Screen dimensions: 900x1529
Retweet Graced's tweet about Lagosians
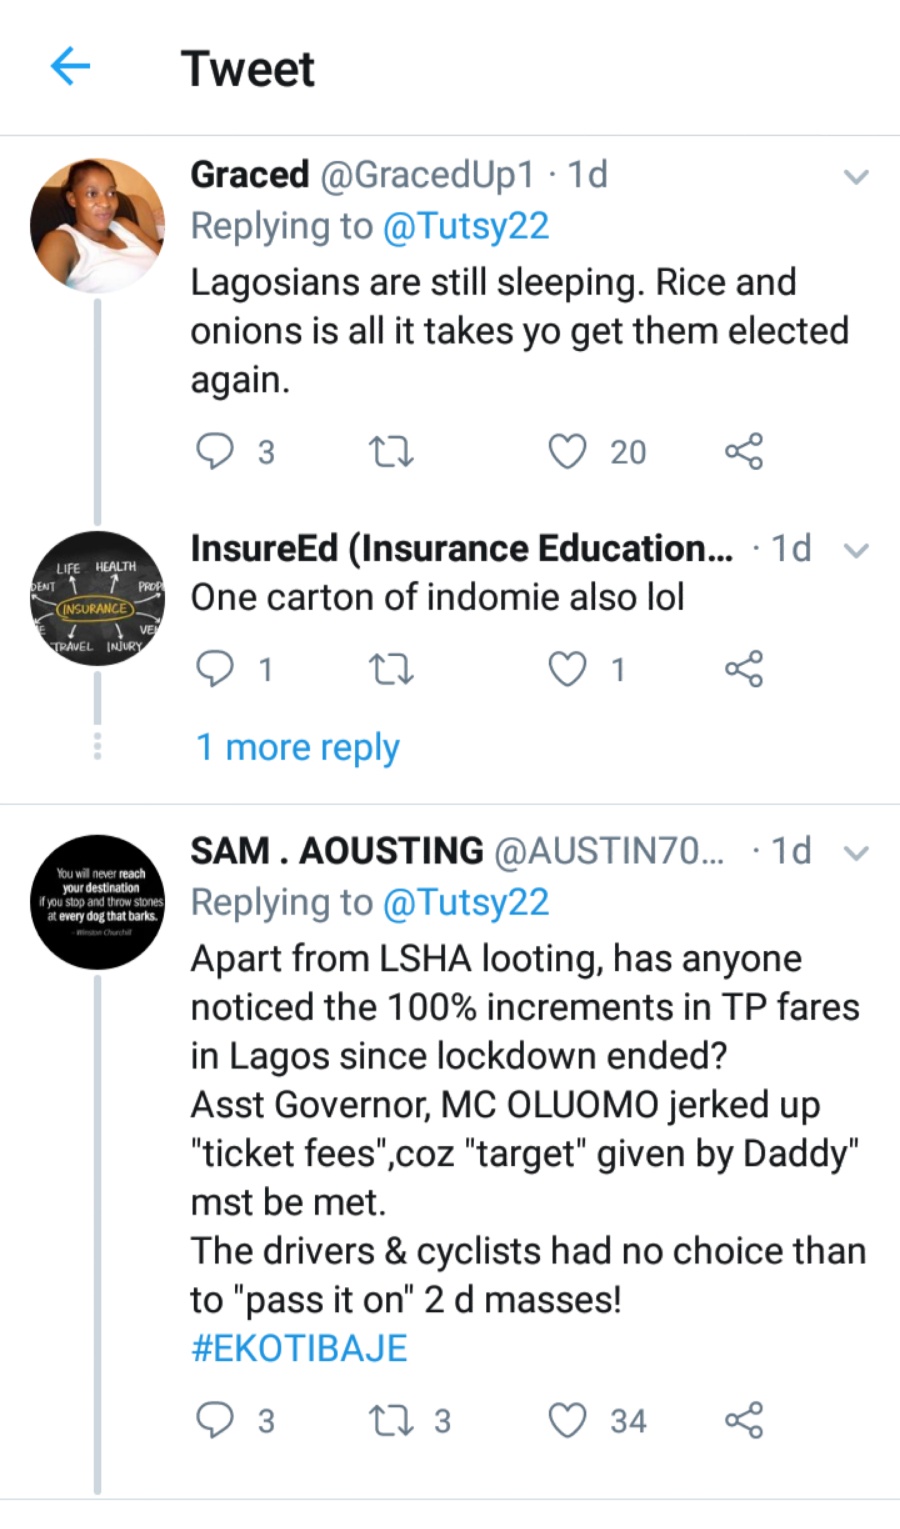pos(391,452)
